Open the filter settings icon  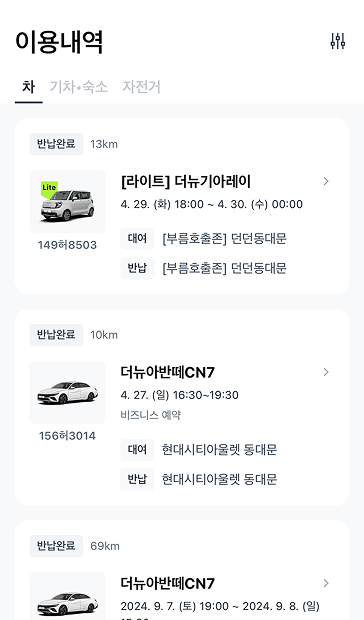[x=338, y=41]
